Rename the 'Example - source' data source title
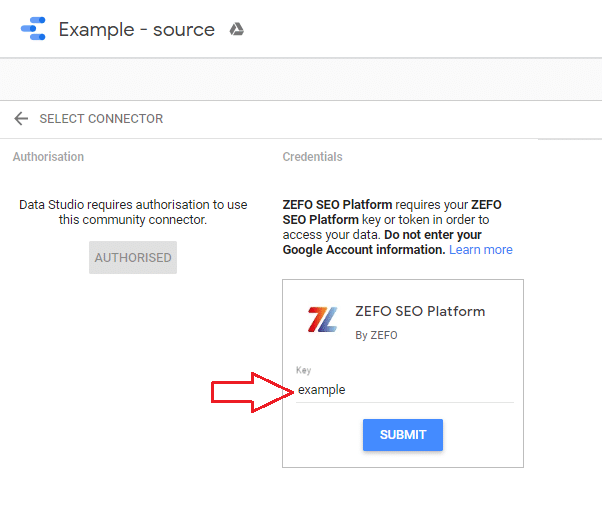602x522 pixels. click(x=136, y=30)
